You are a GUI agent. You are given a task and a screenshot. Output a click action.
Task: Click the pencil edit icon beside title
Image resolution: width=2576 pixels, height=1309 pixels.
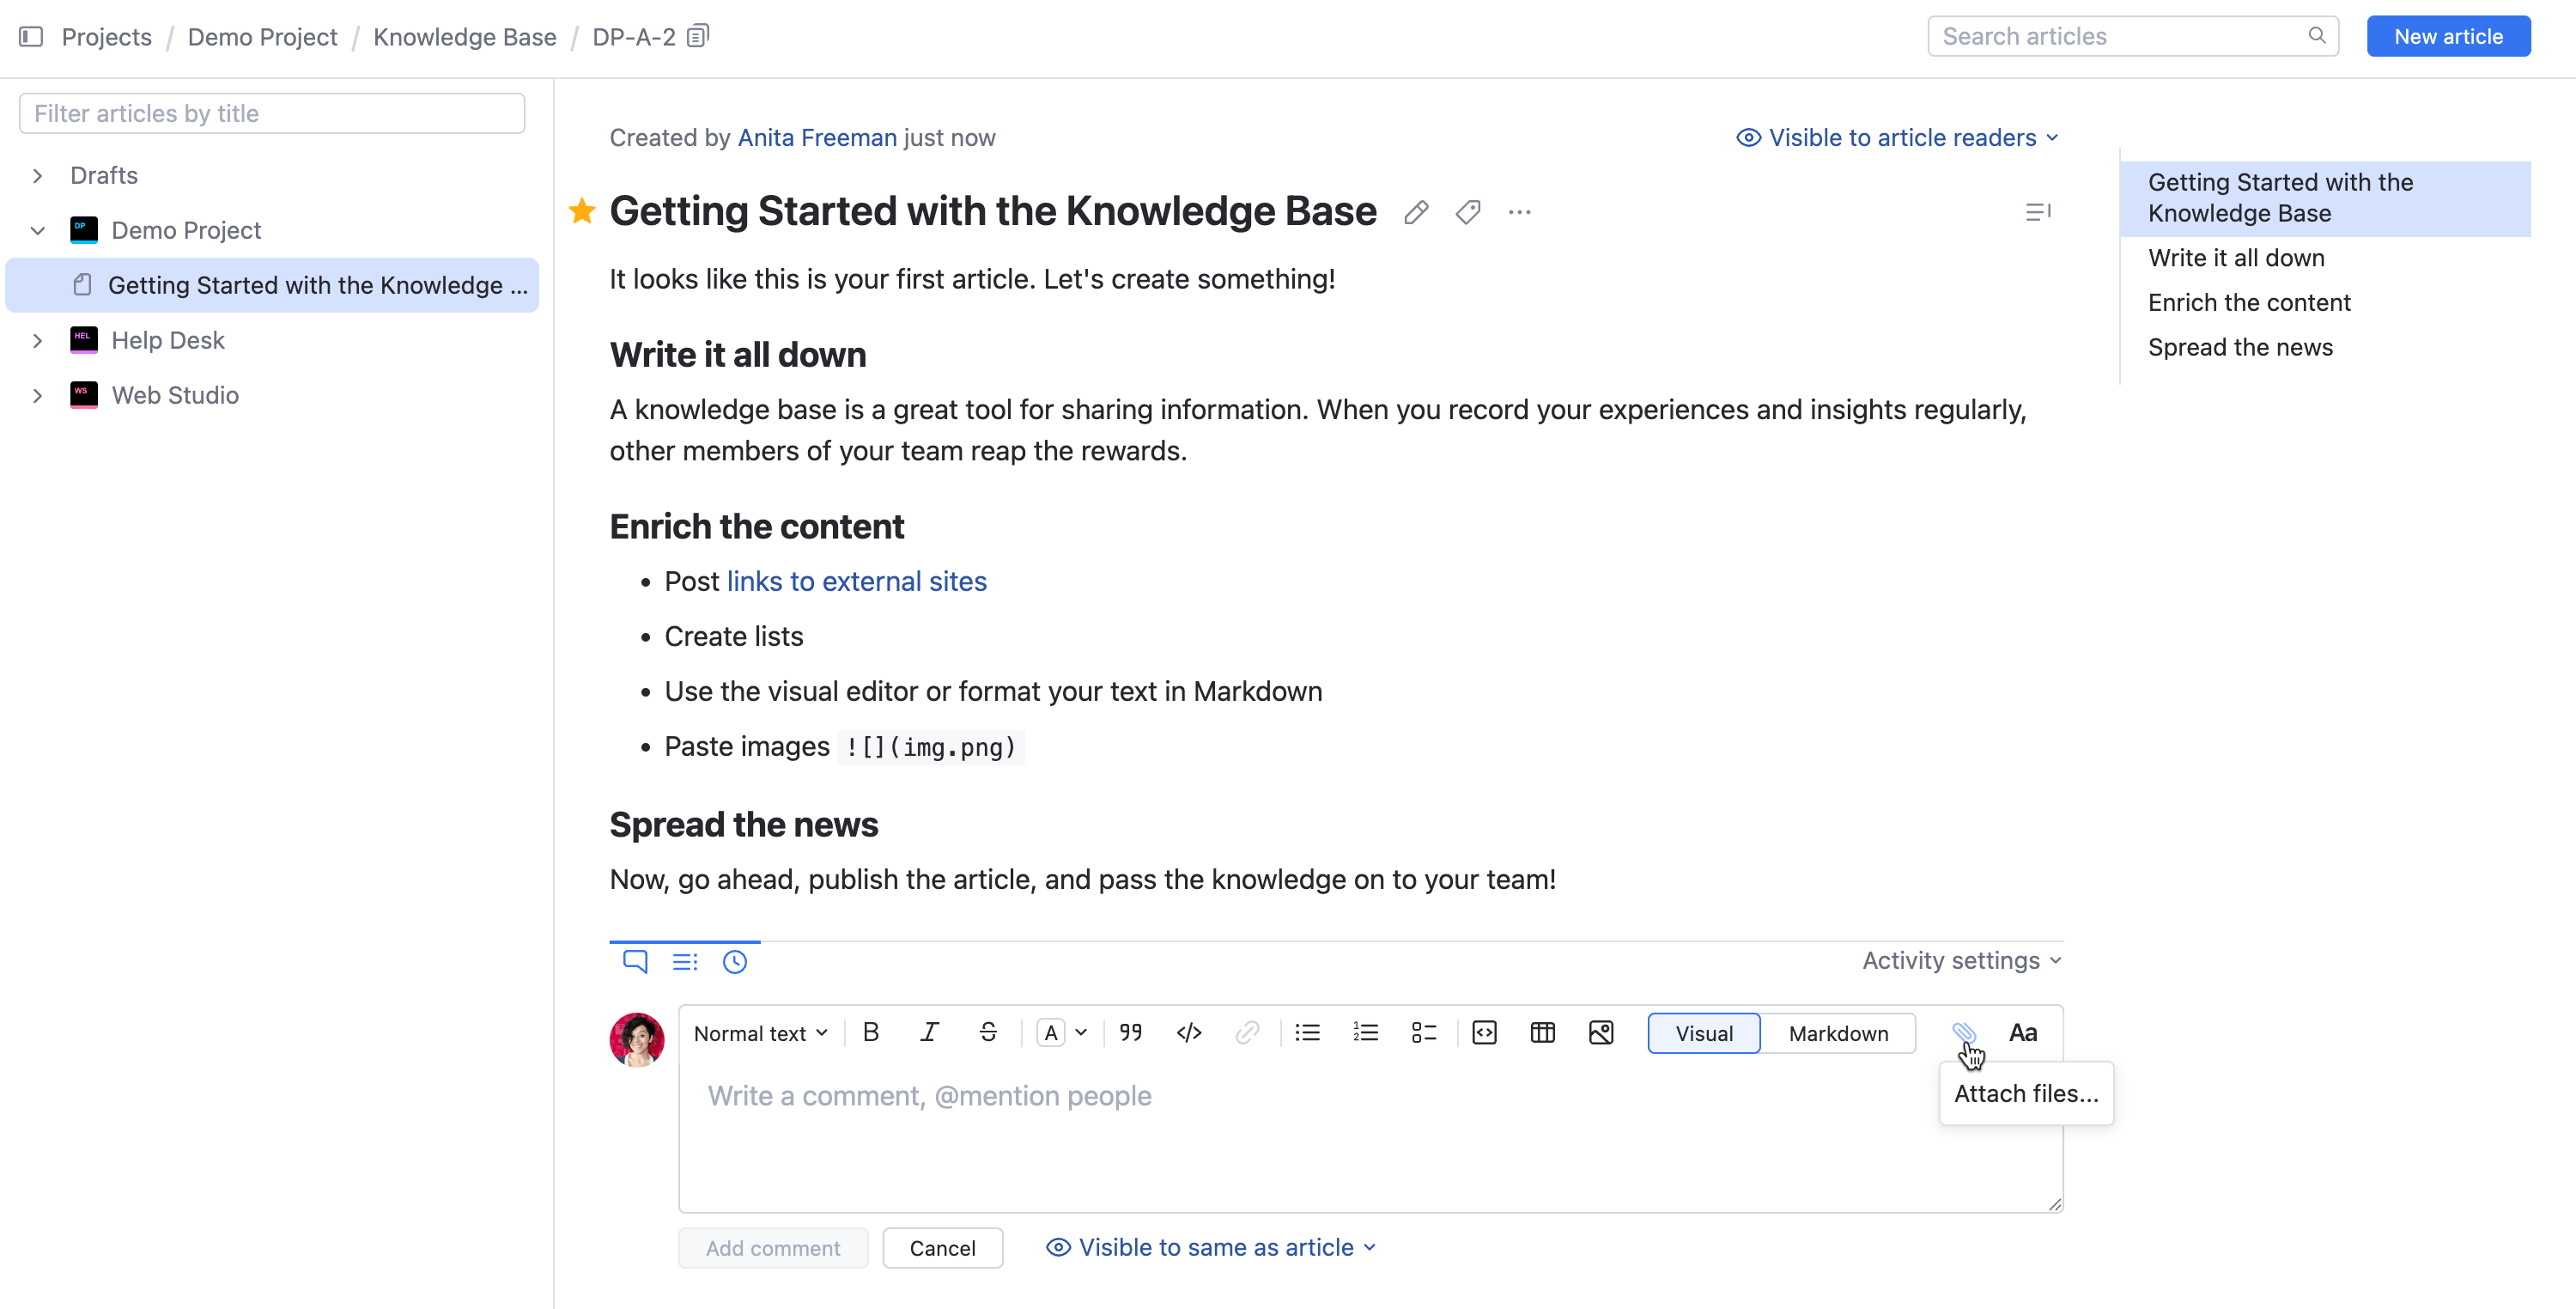click(1415, 212)
